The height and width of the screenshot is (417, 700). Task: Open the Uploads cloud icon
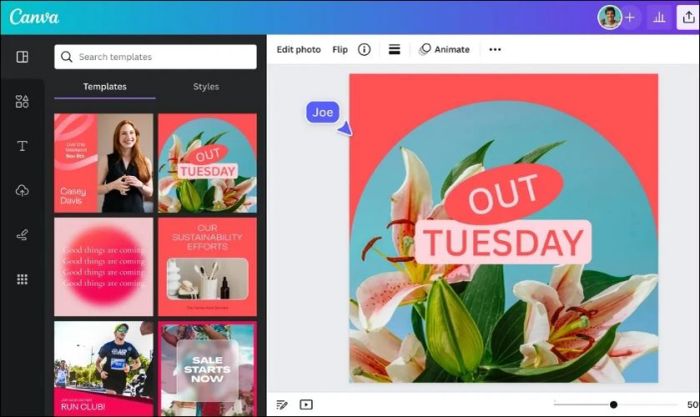[x=22, y=190]
